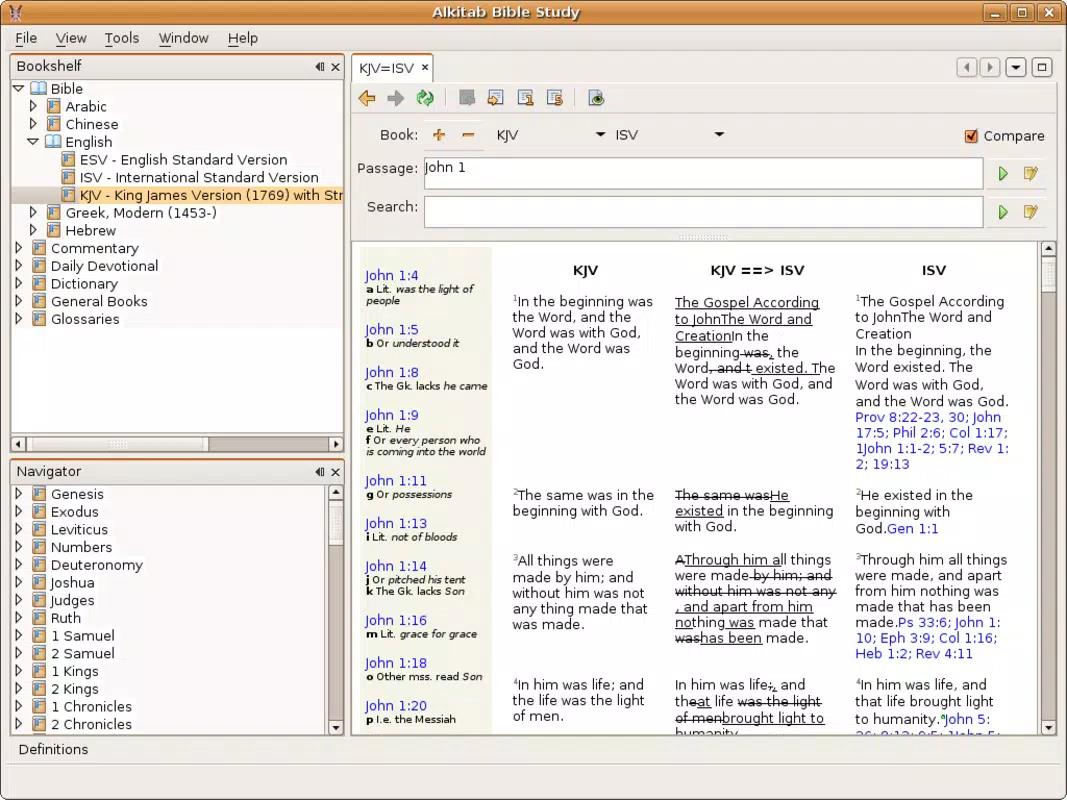Expand Genesis in the Navigator

(x=18, y=494)
